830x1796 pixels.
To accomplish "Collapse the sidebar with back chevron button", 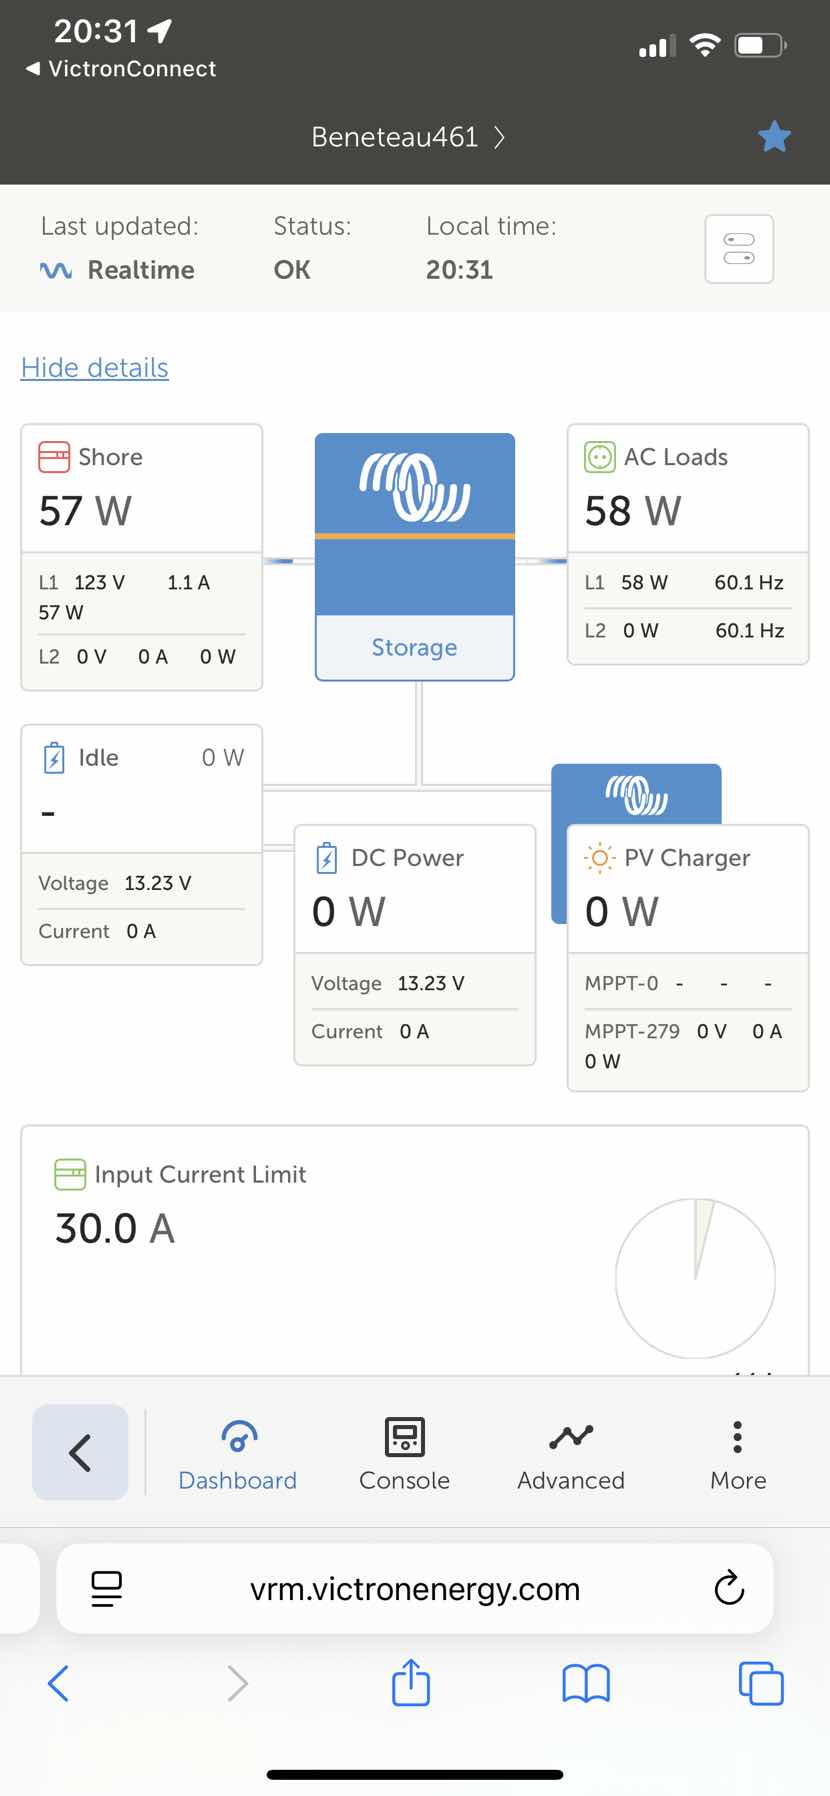I will pos(80,1452).
